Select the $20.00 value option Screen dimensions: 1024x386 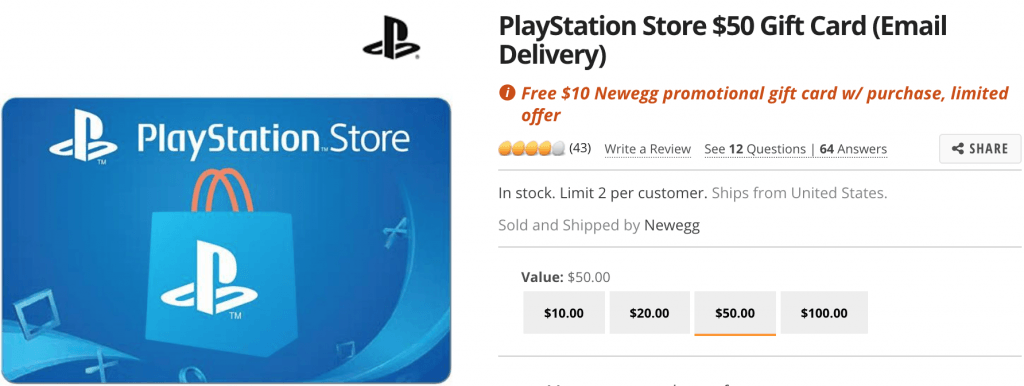coord(649,314)
